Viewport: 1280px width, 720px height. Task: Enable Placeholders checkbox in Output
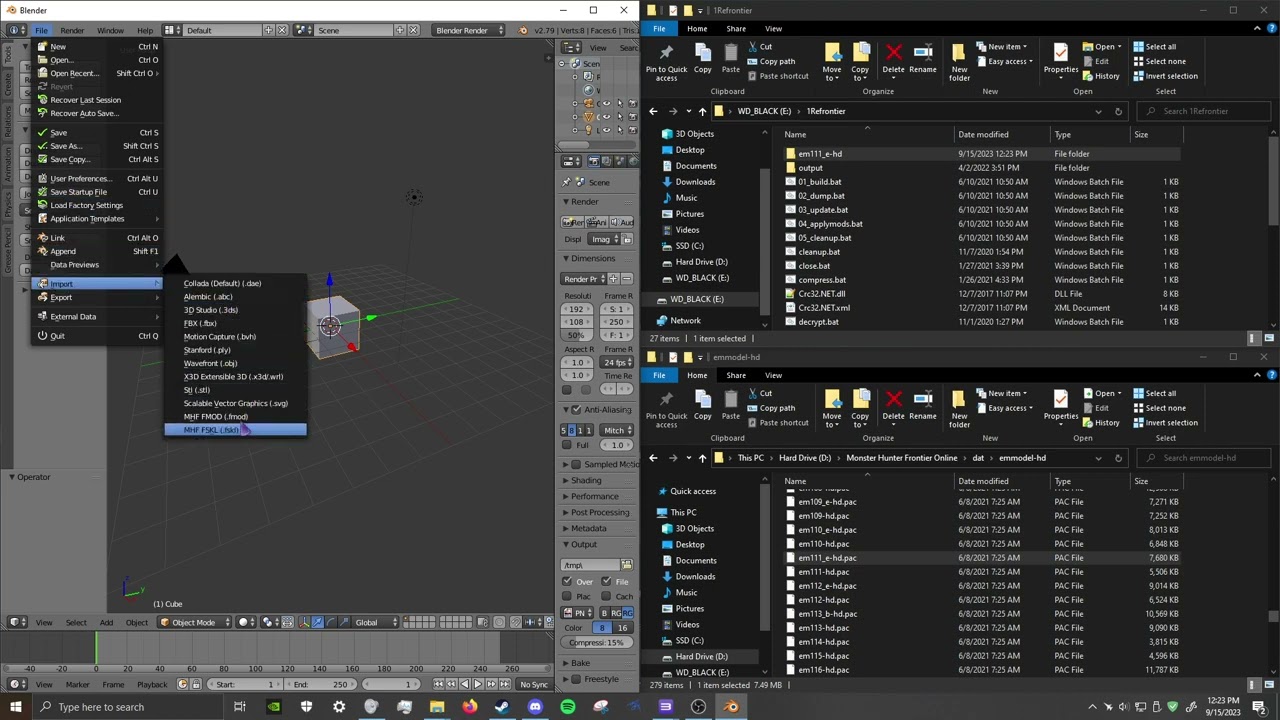click(567, 597)
